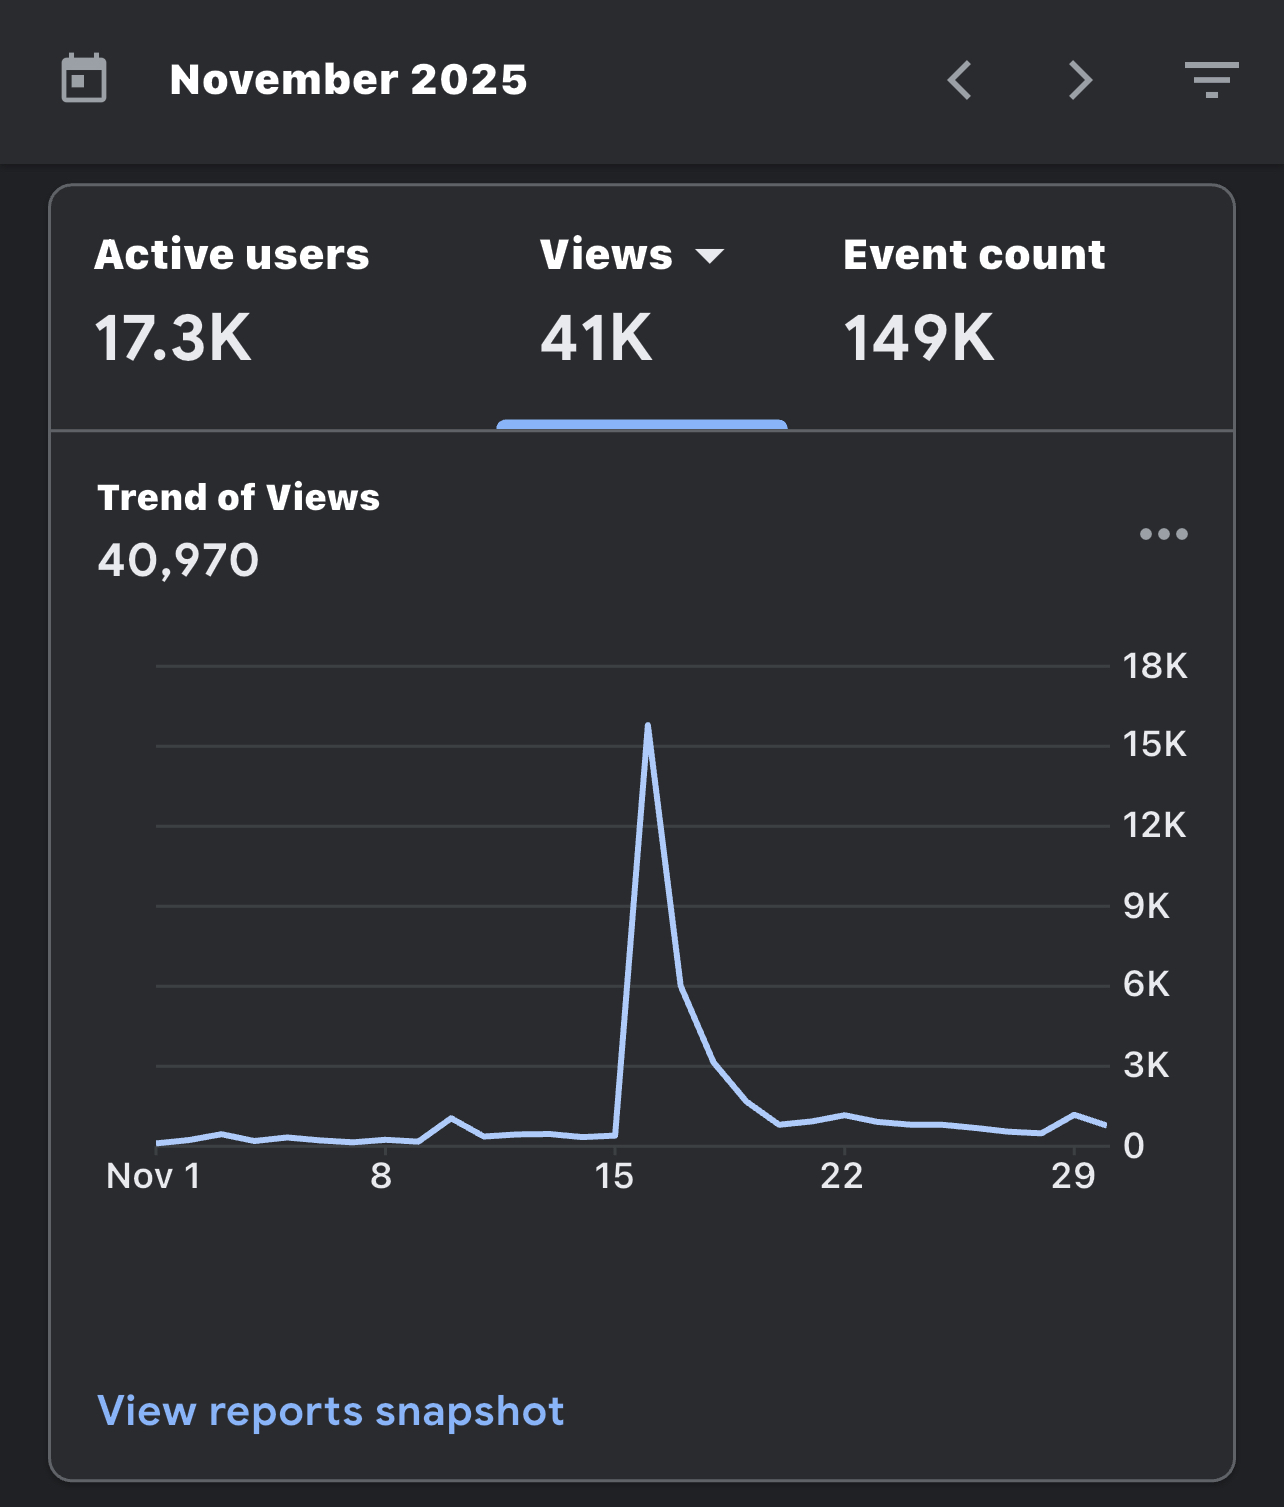Click the 29 date axis label

tap(1073, 1176)
